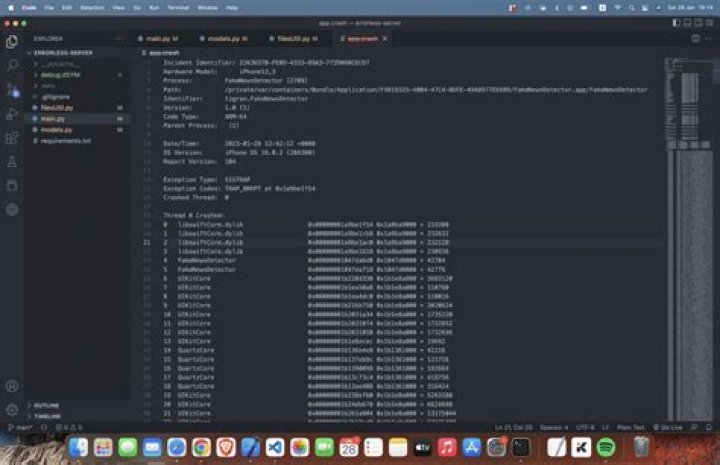Open Source Control view in activity bar
Screen dimensions: 720x465
pos(12,90)
